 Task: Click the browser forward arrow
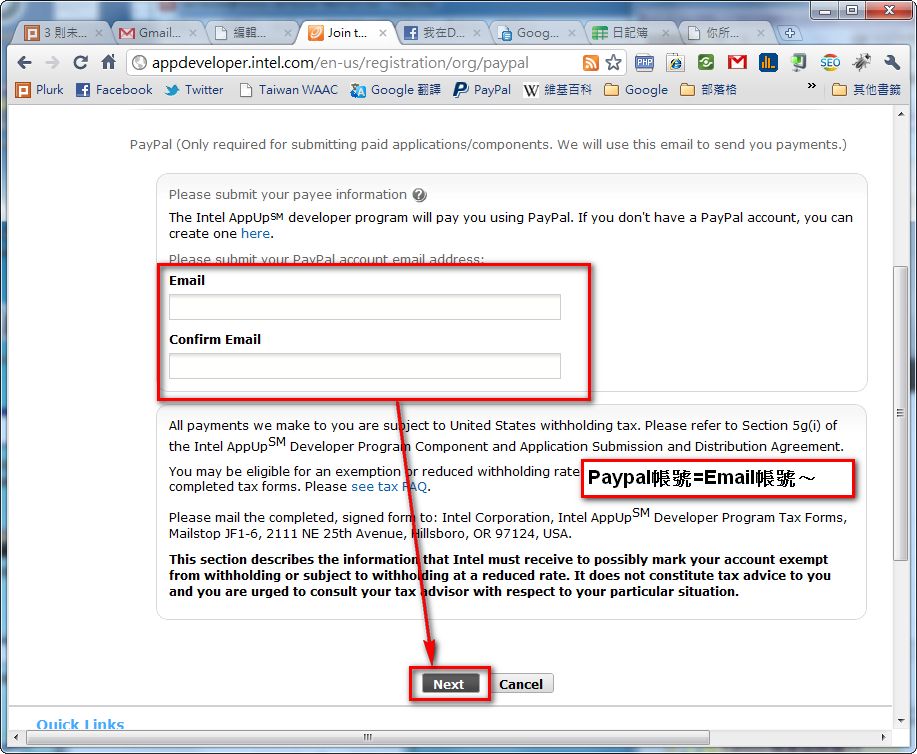point(53,63)
